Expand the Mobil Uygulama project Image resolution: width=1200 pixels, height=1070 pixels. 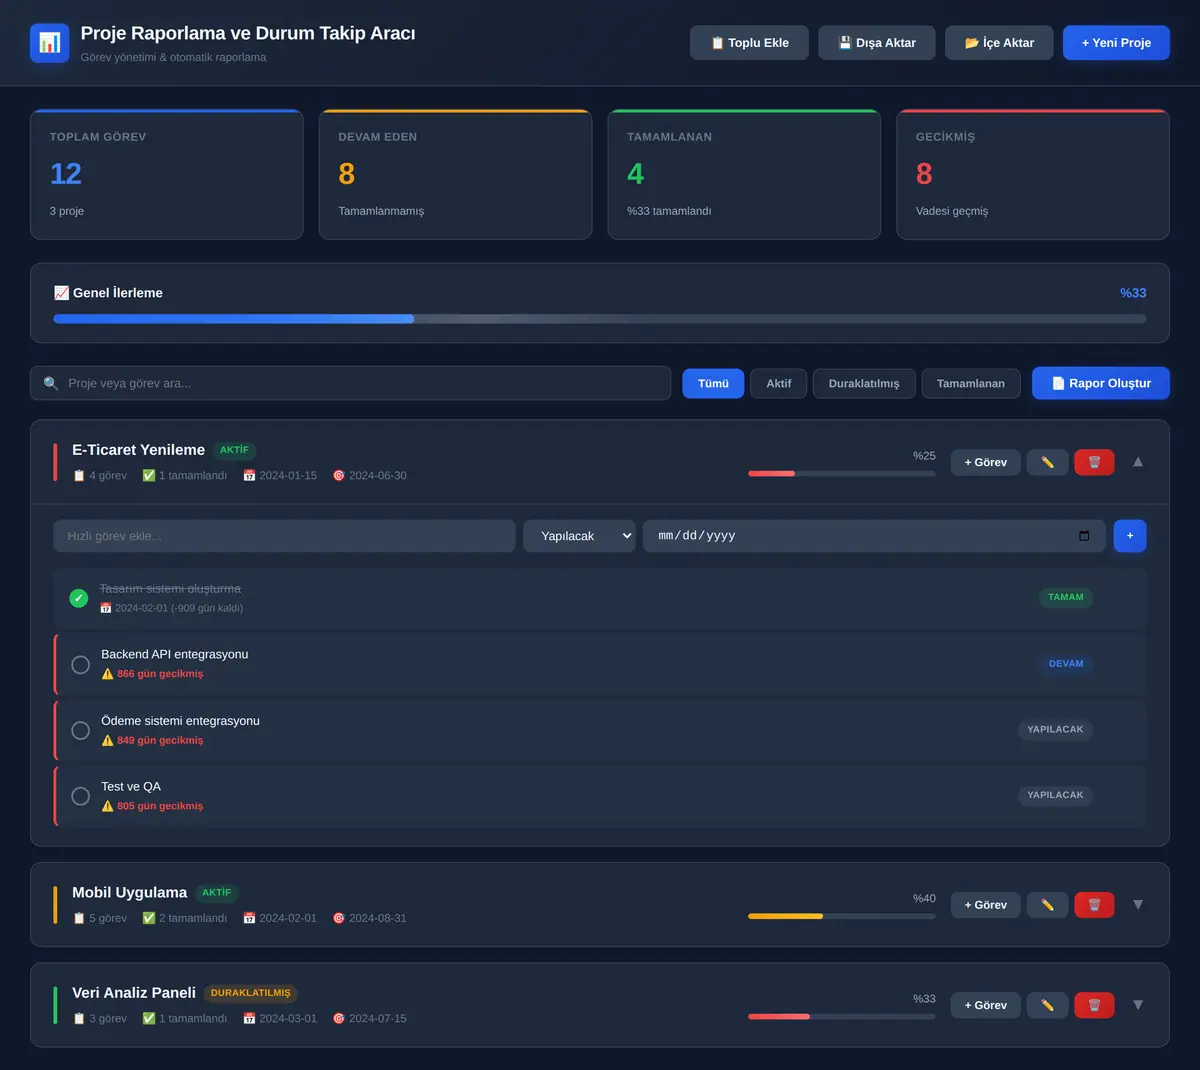click(x=1138, y=905)
